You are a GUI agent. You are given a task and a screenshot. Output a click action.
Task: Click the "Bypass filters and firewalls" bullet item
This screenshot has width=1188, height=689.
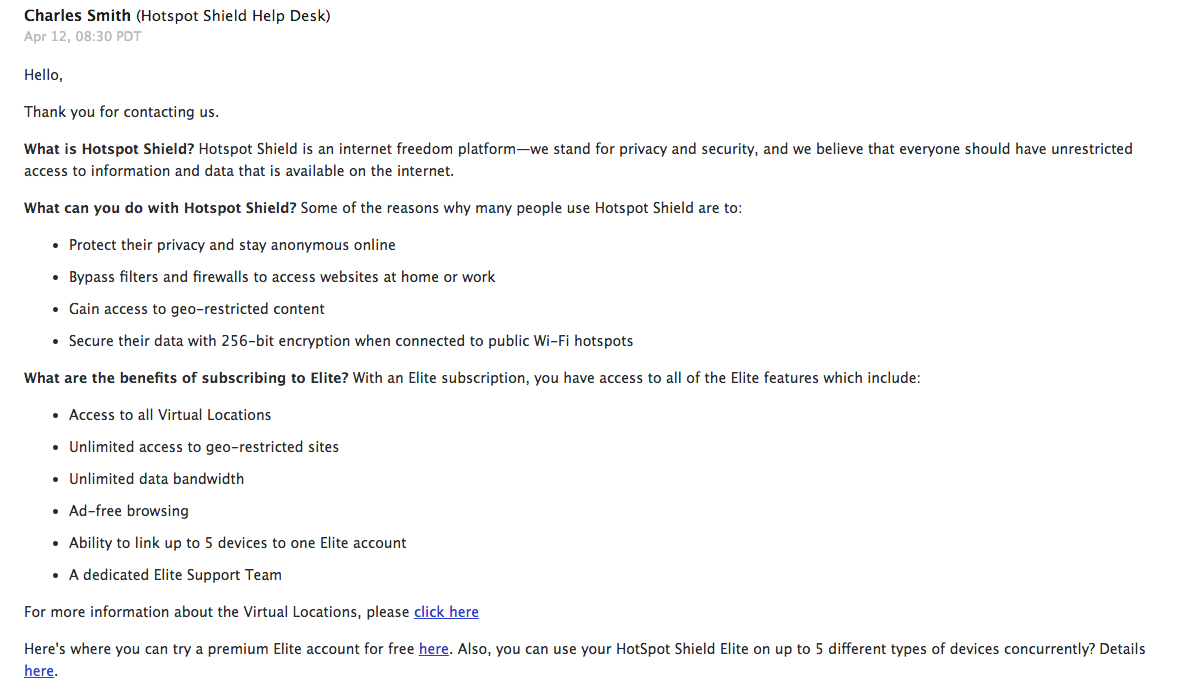[x=282, y=277]
